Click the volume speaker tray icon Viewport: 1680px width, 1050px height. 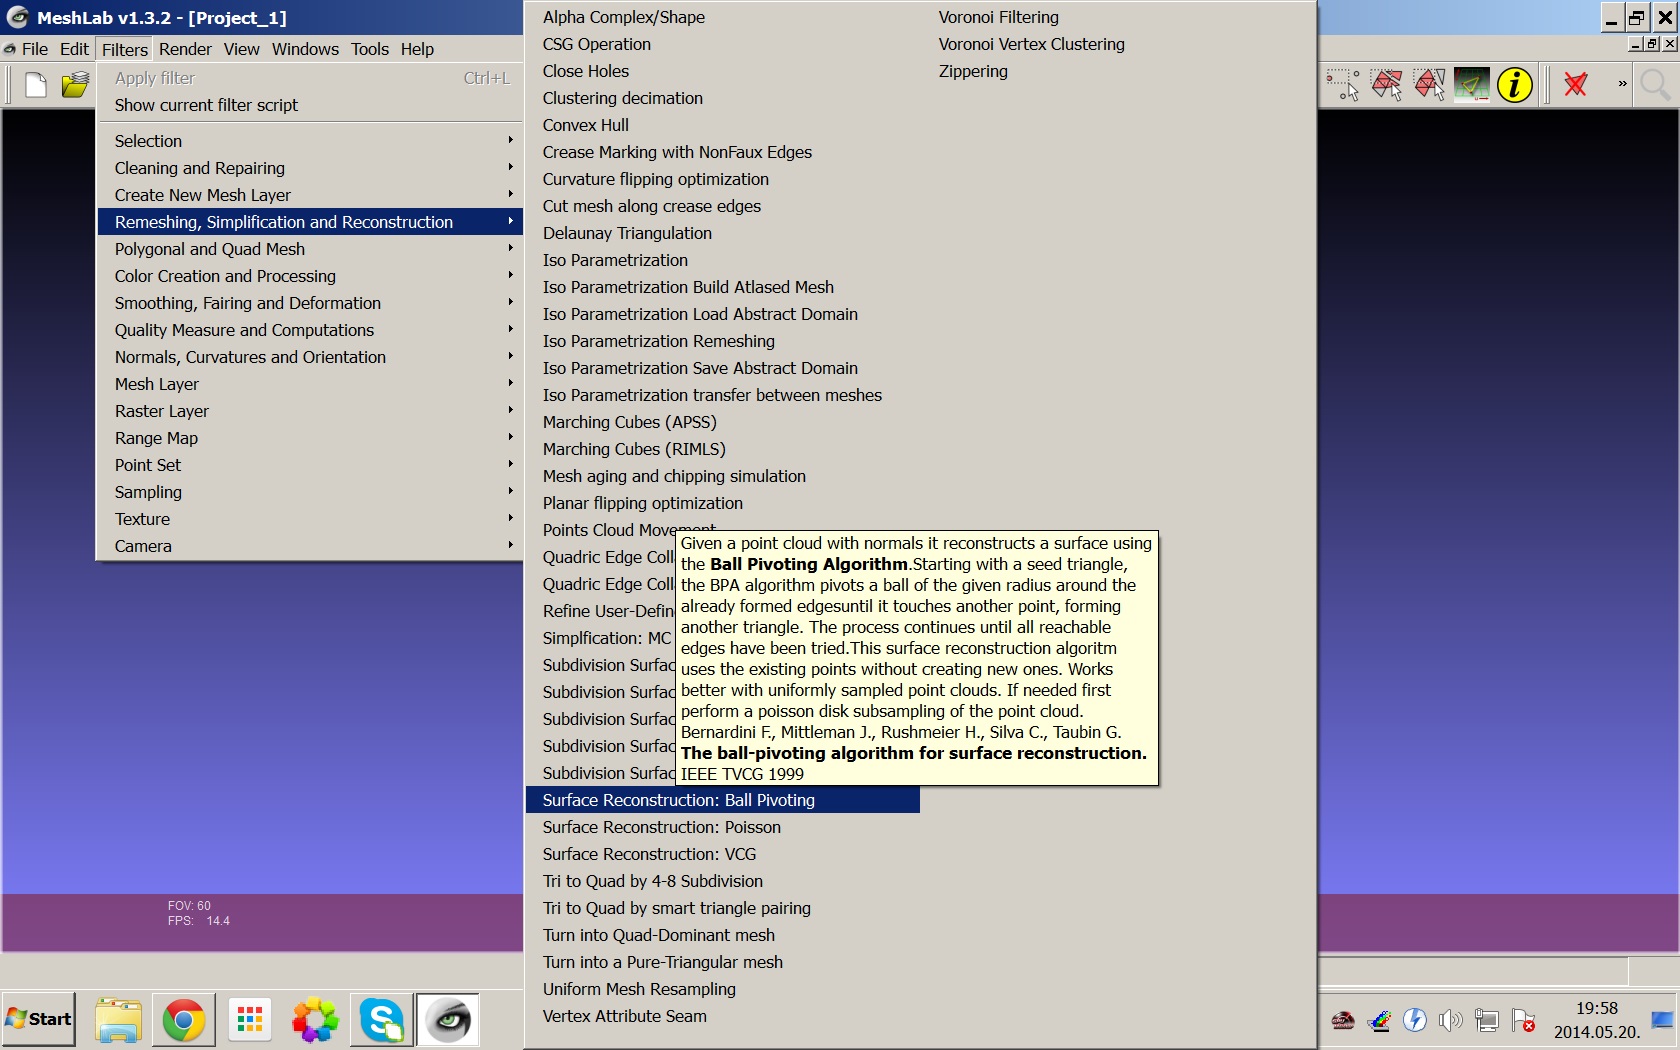click(1450, 1020)
